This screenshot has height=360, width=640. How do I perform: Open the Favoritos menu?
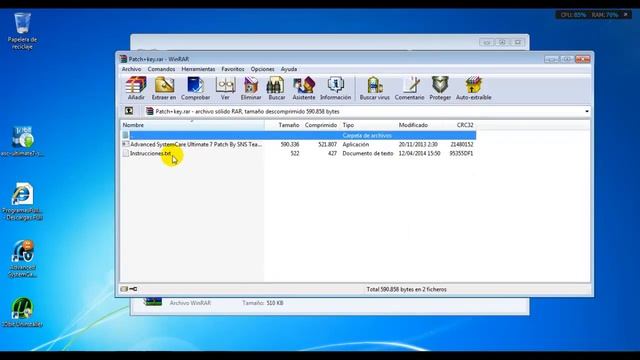click(233, 69)
